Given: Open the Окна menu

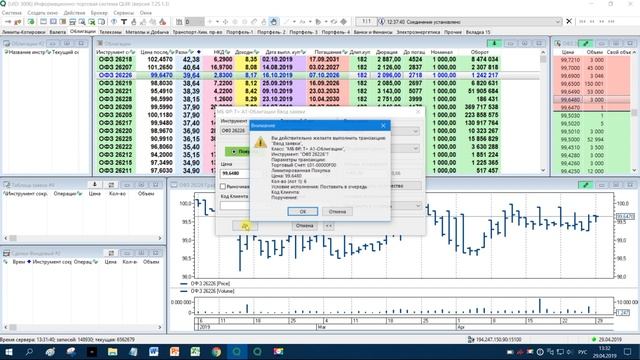Looking at the screenshot, I should (145, 13).
